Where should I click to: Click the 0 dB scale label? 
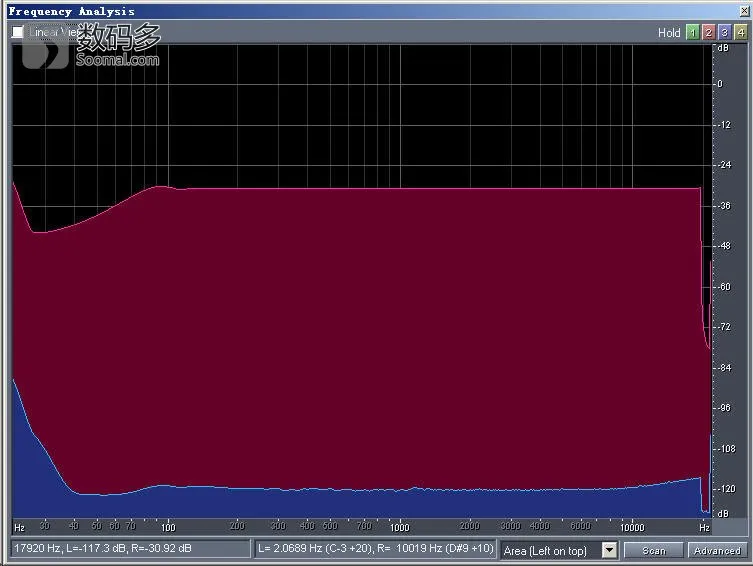click(720, 84)
